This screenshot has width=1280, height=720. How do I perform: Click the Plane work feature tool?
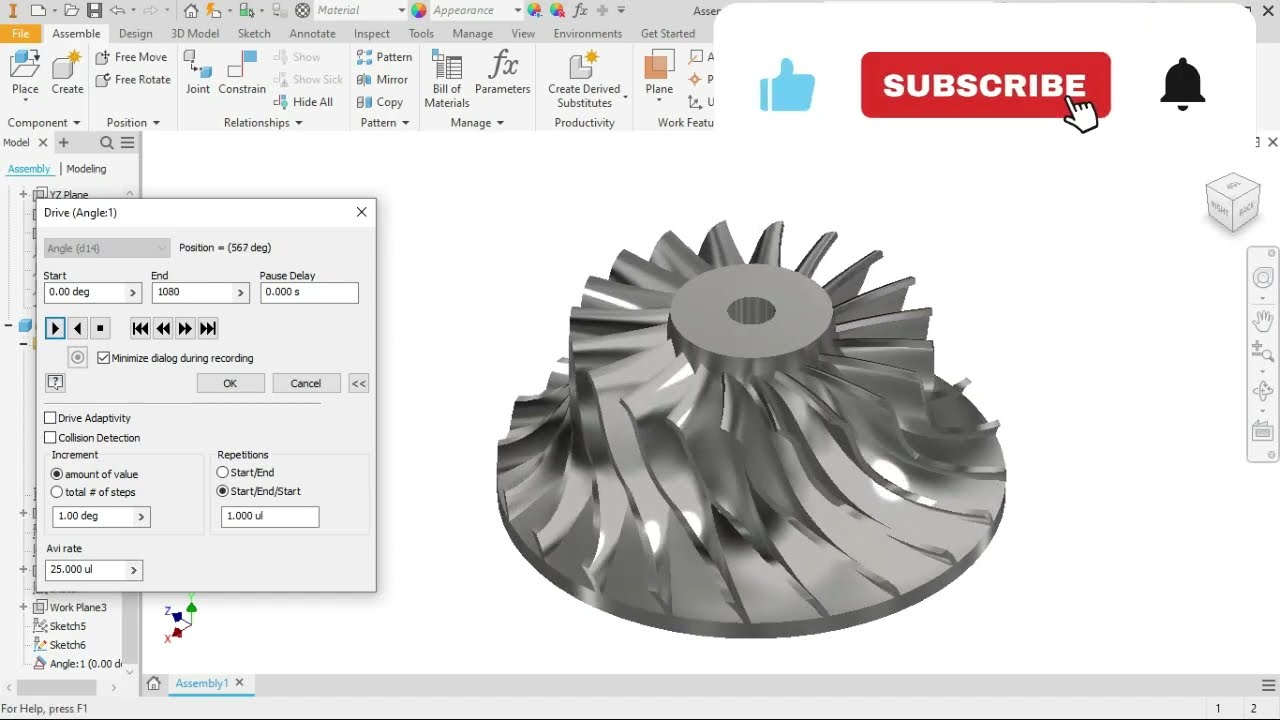point(659,73)
